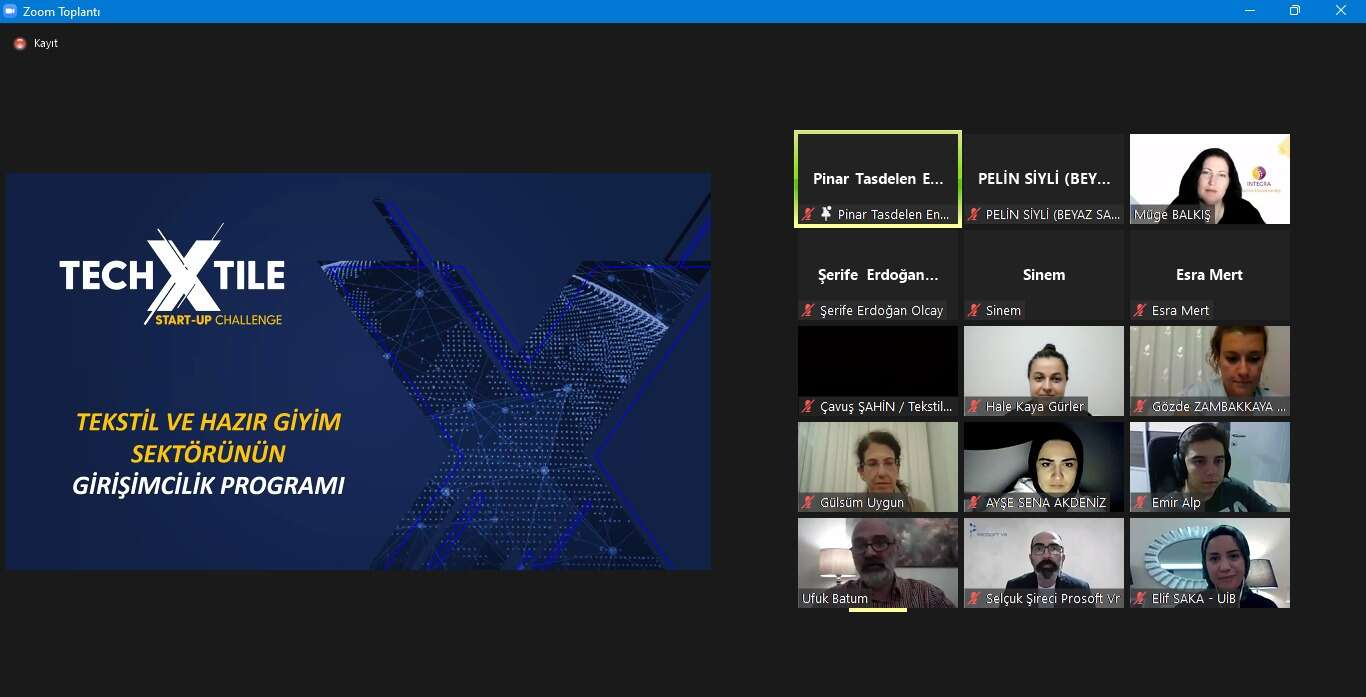Click the muted mic icon beside Emir Alp
This screenshot has width=1366, height=697.
[x=1140, y=502]
